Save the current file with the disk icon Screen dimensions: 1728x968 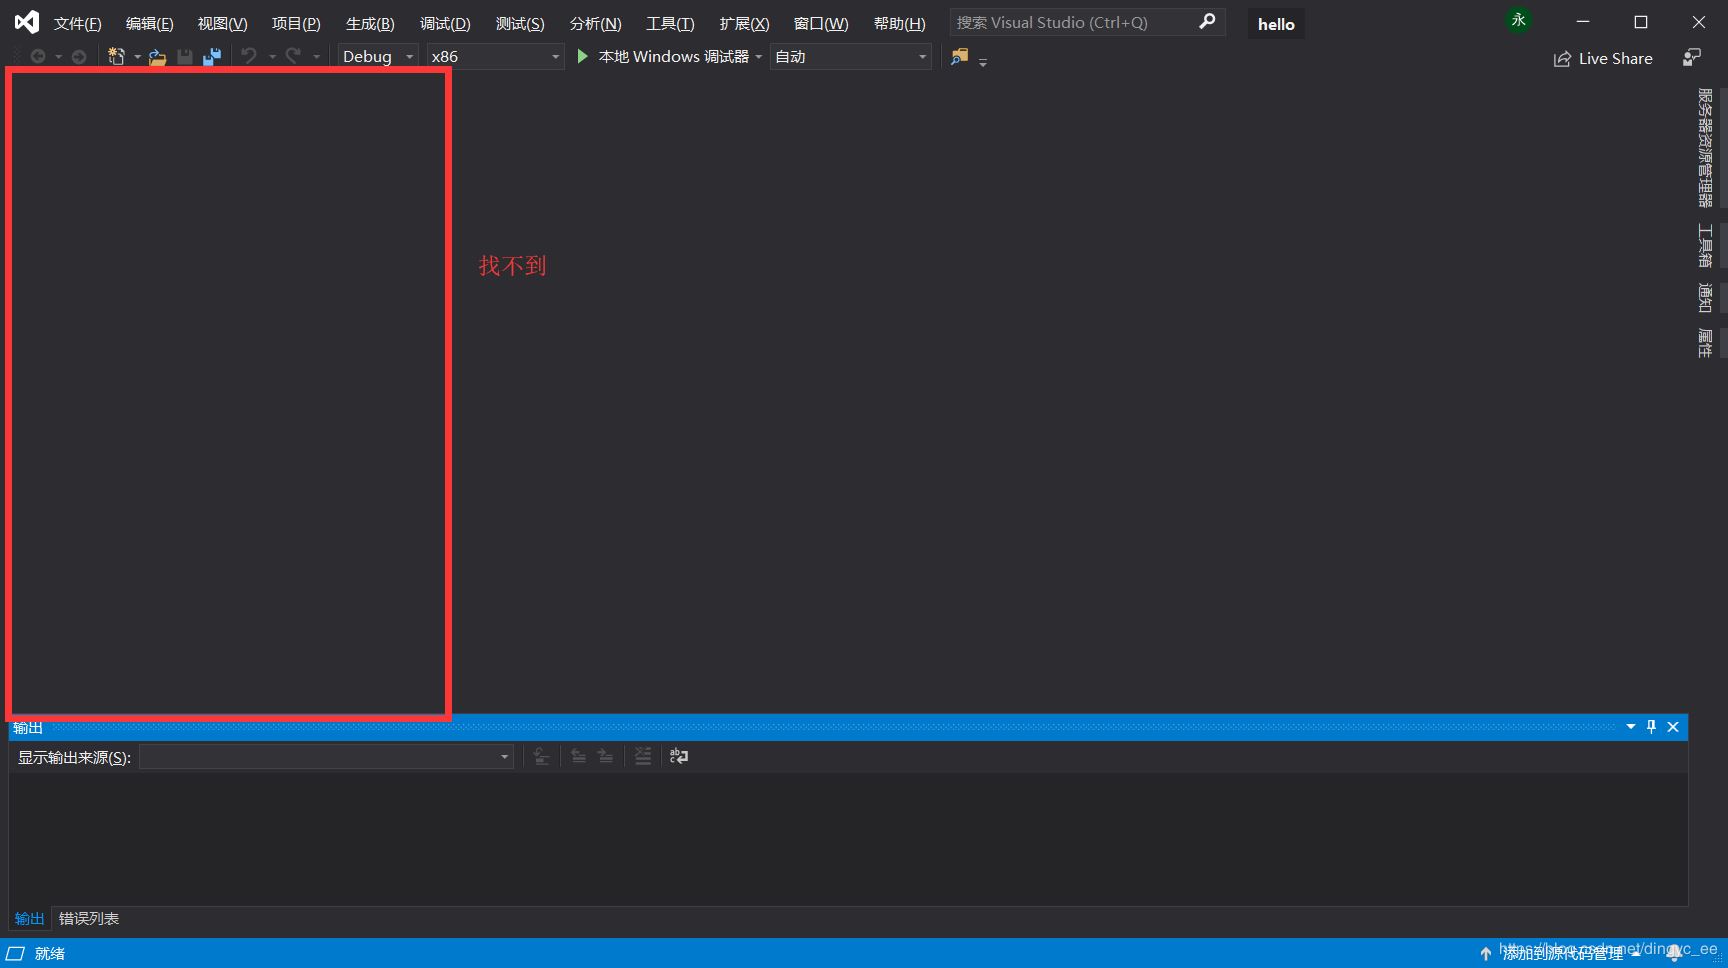(185, 57)
